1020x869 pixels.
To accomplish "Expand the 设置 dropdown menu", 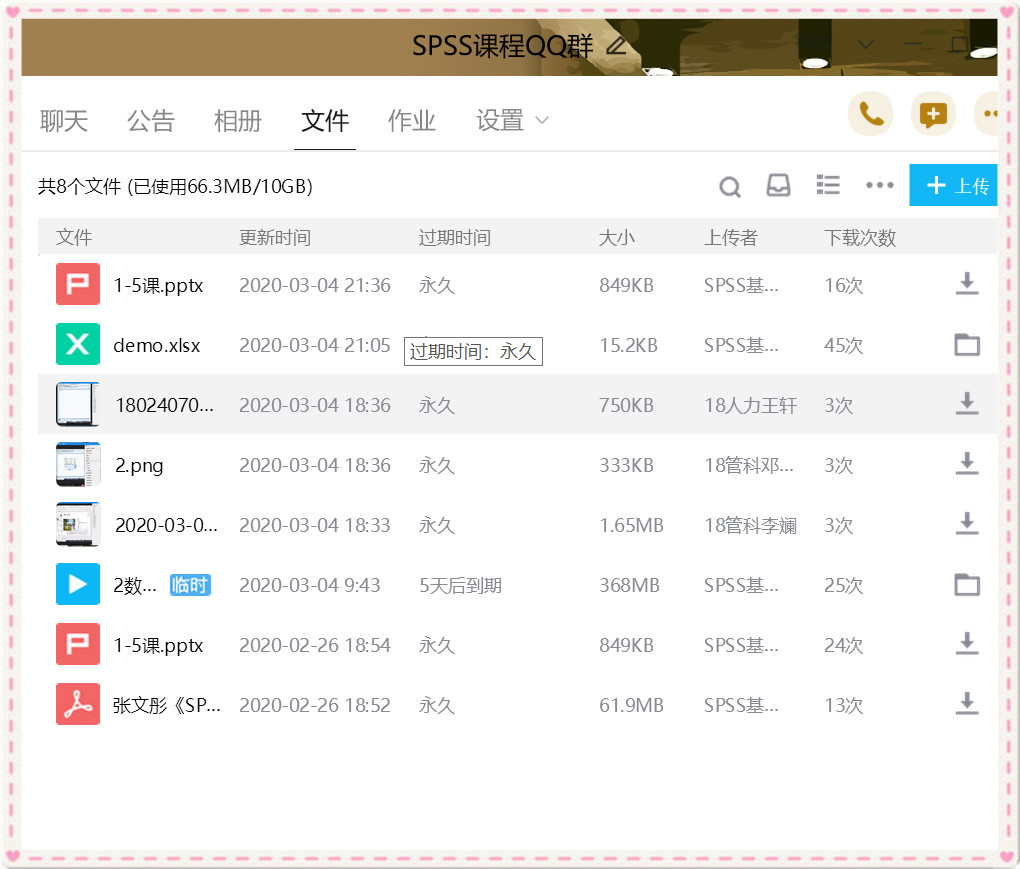I will 513,121.
